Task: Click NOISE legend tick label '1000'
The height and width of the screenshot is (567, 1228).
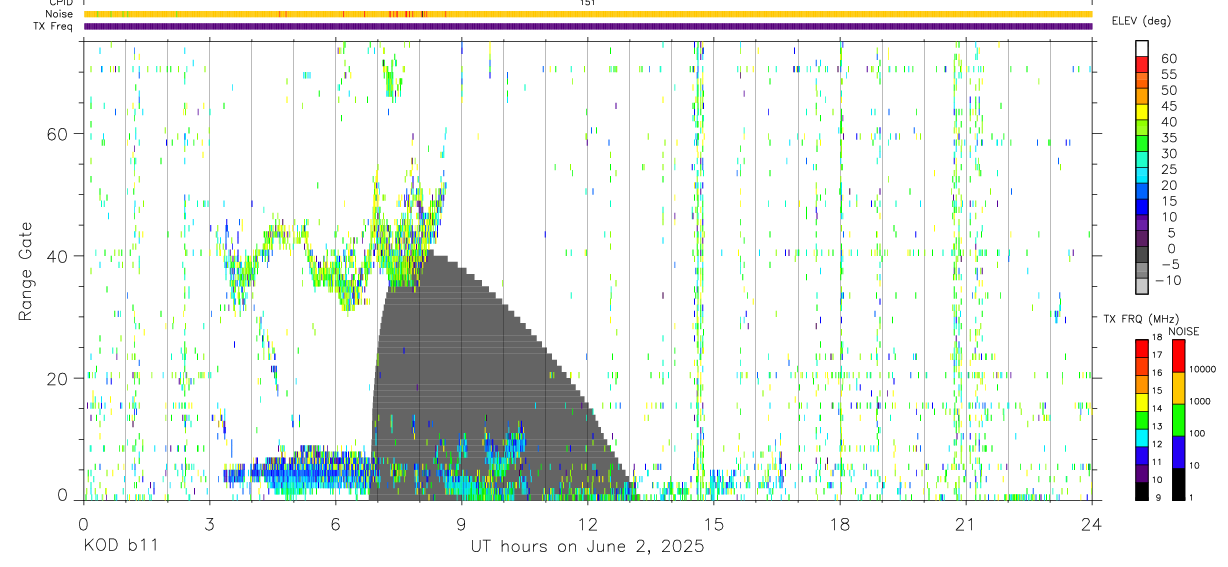Action: (1200, 401)
